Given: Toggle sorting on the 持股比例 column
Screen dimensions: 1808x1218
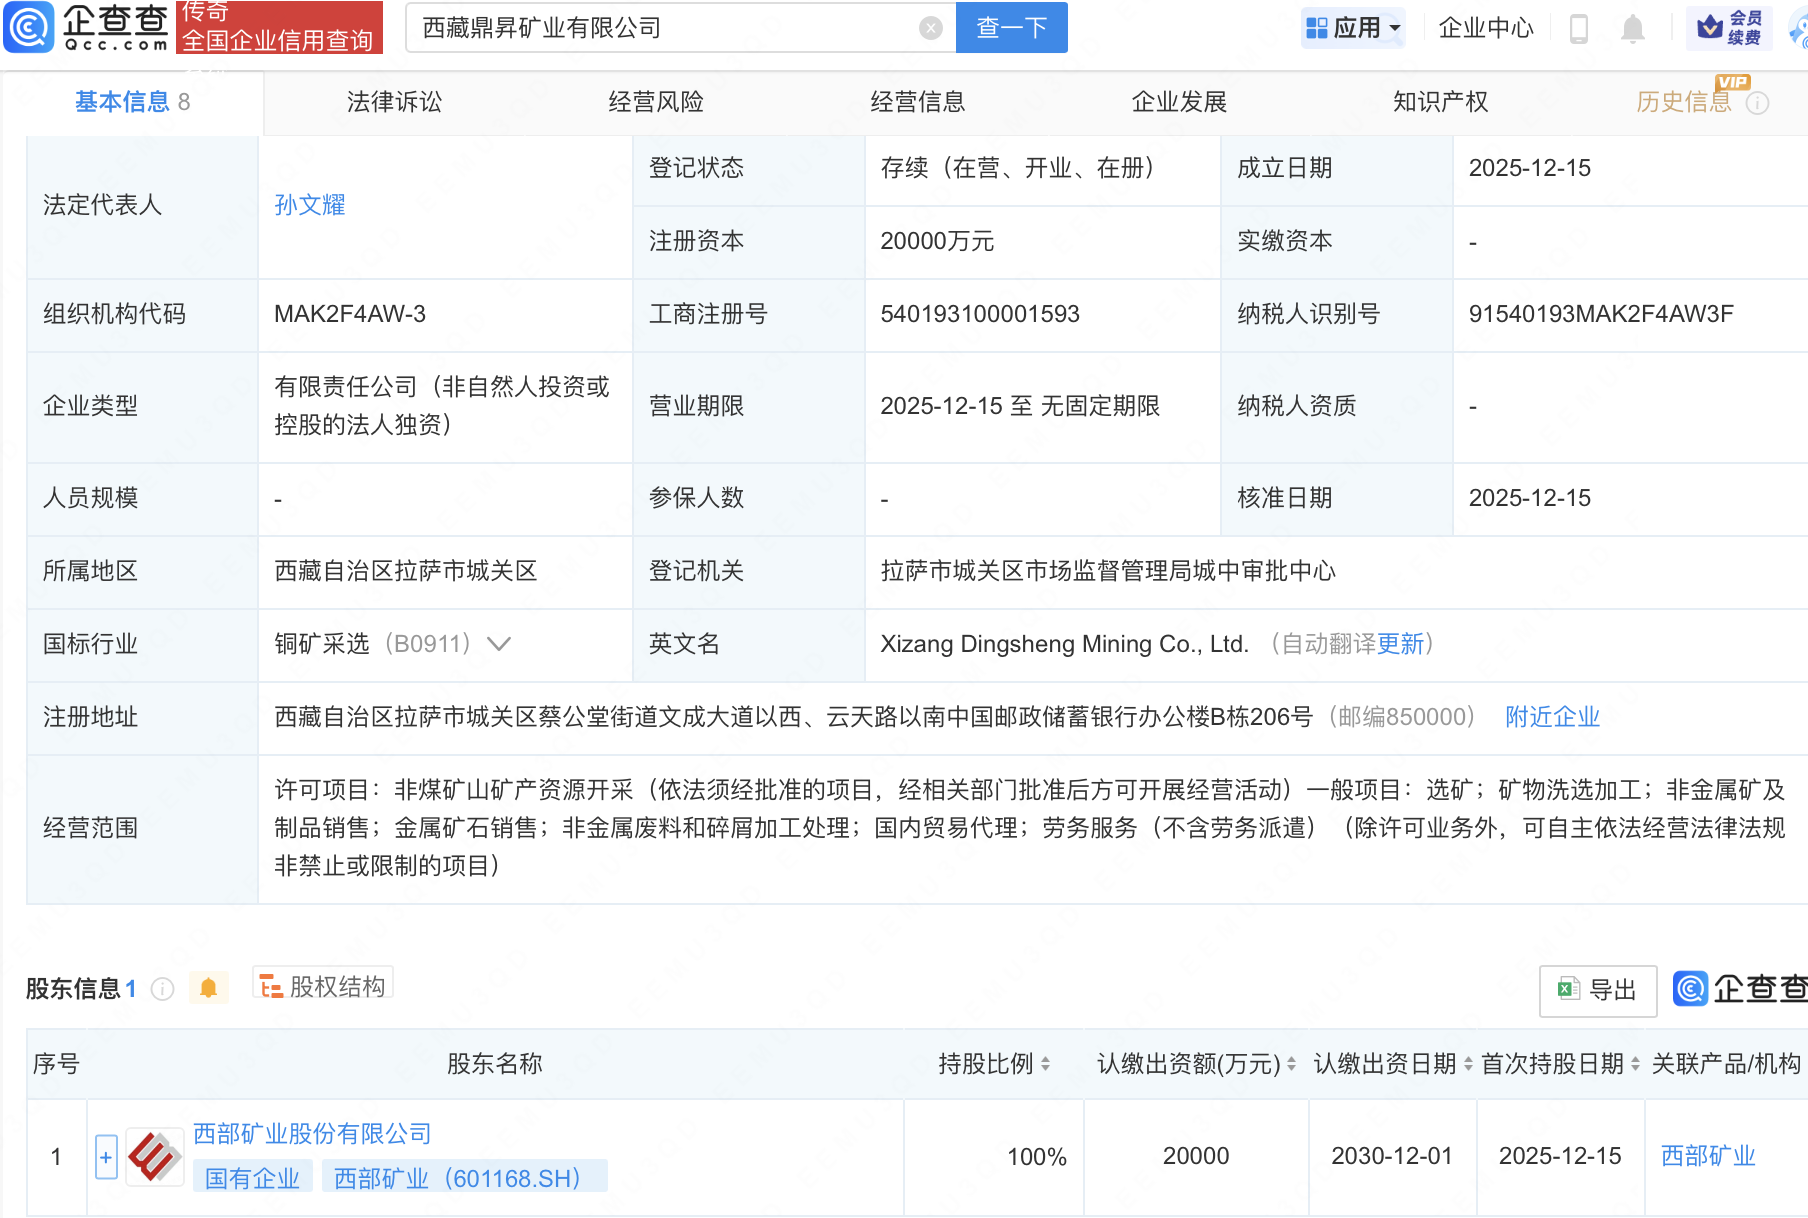Looking at the screenshot, I should click(x=1045, y=1064).
